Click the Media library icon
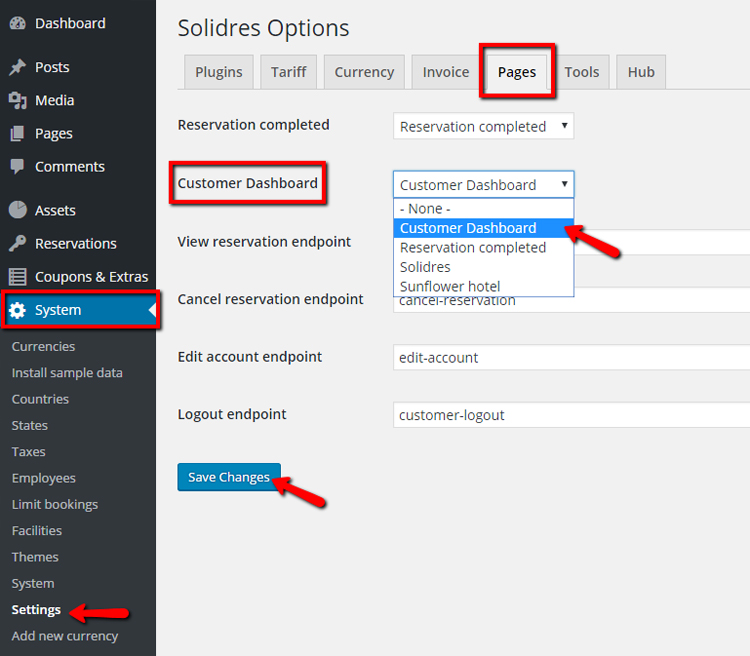The image size is (750, 656). (18, 100)
